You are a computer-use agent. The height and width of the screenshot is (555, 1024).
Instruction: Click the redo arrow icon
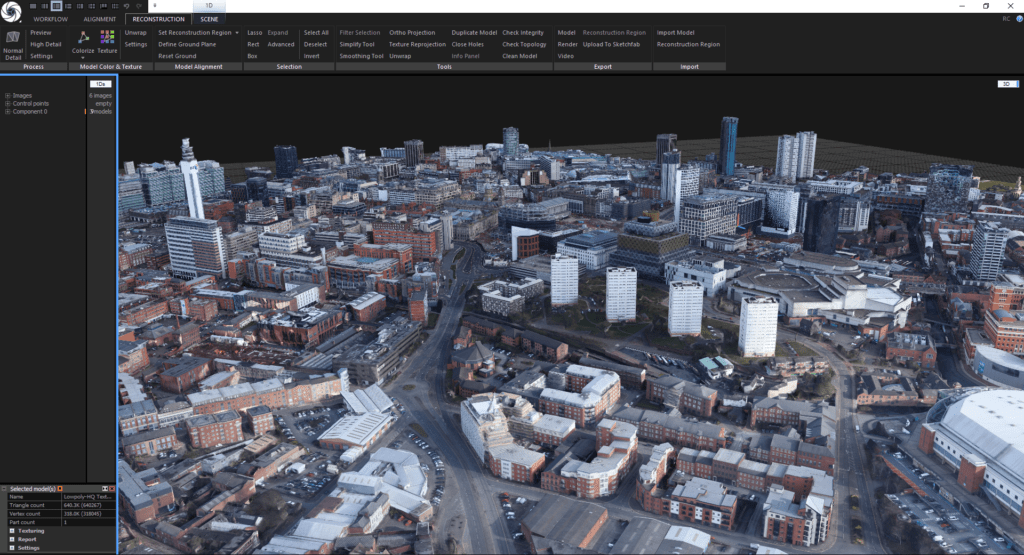pos(138,6)
